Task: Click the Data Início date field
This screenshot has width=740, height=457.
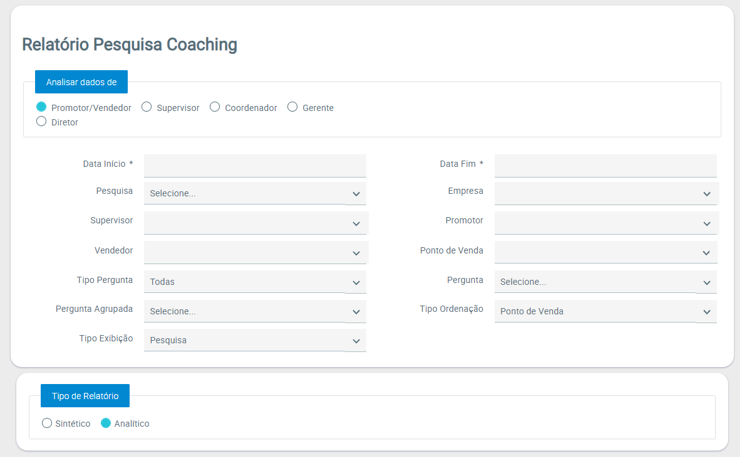Action: [x=255, y=165]
